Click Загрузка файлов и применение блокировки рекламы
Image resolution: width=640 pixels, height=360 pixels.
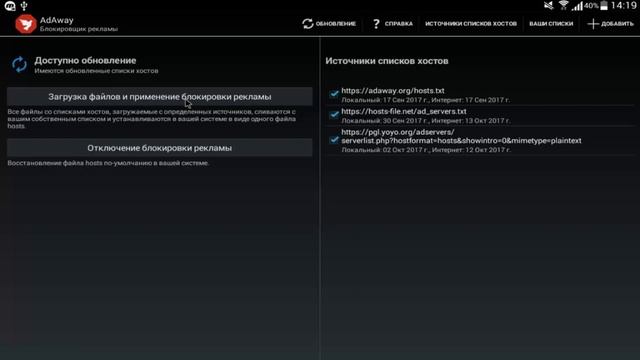coord(160,97)
